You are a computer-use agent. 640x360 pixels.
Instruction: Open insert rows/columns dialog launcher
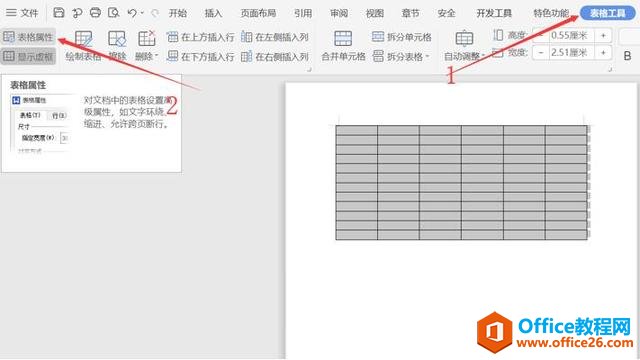pyautogui.click(x=309, y=70)
